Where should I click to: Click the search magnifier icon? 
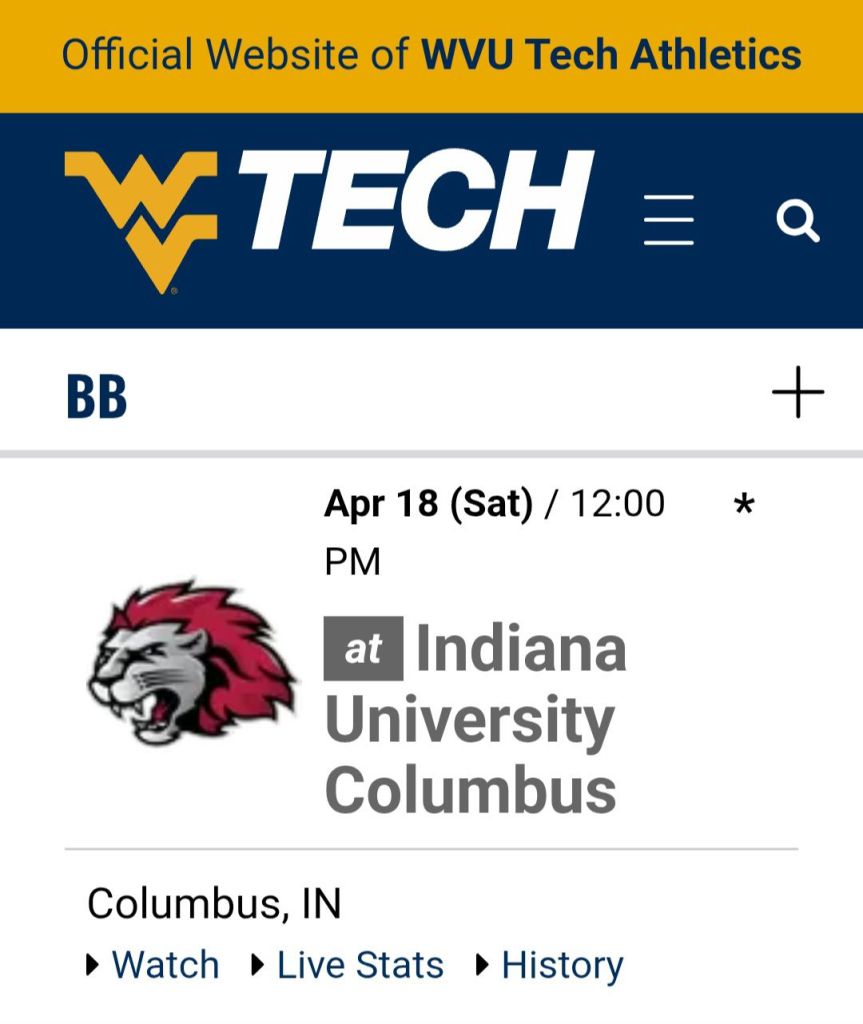pos(797,220)
